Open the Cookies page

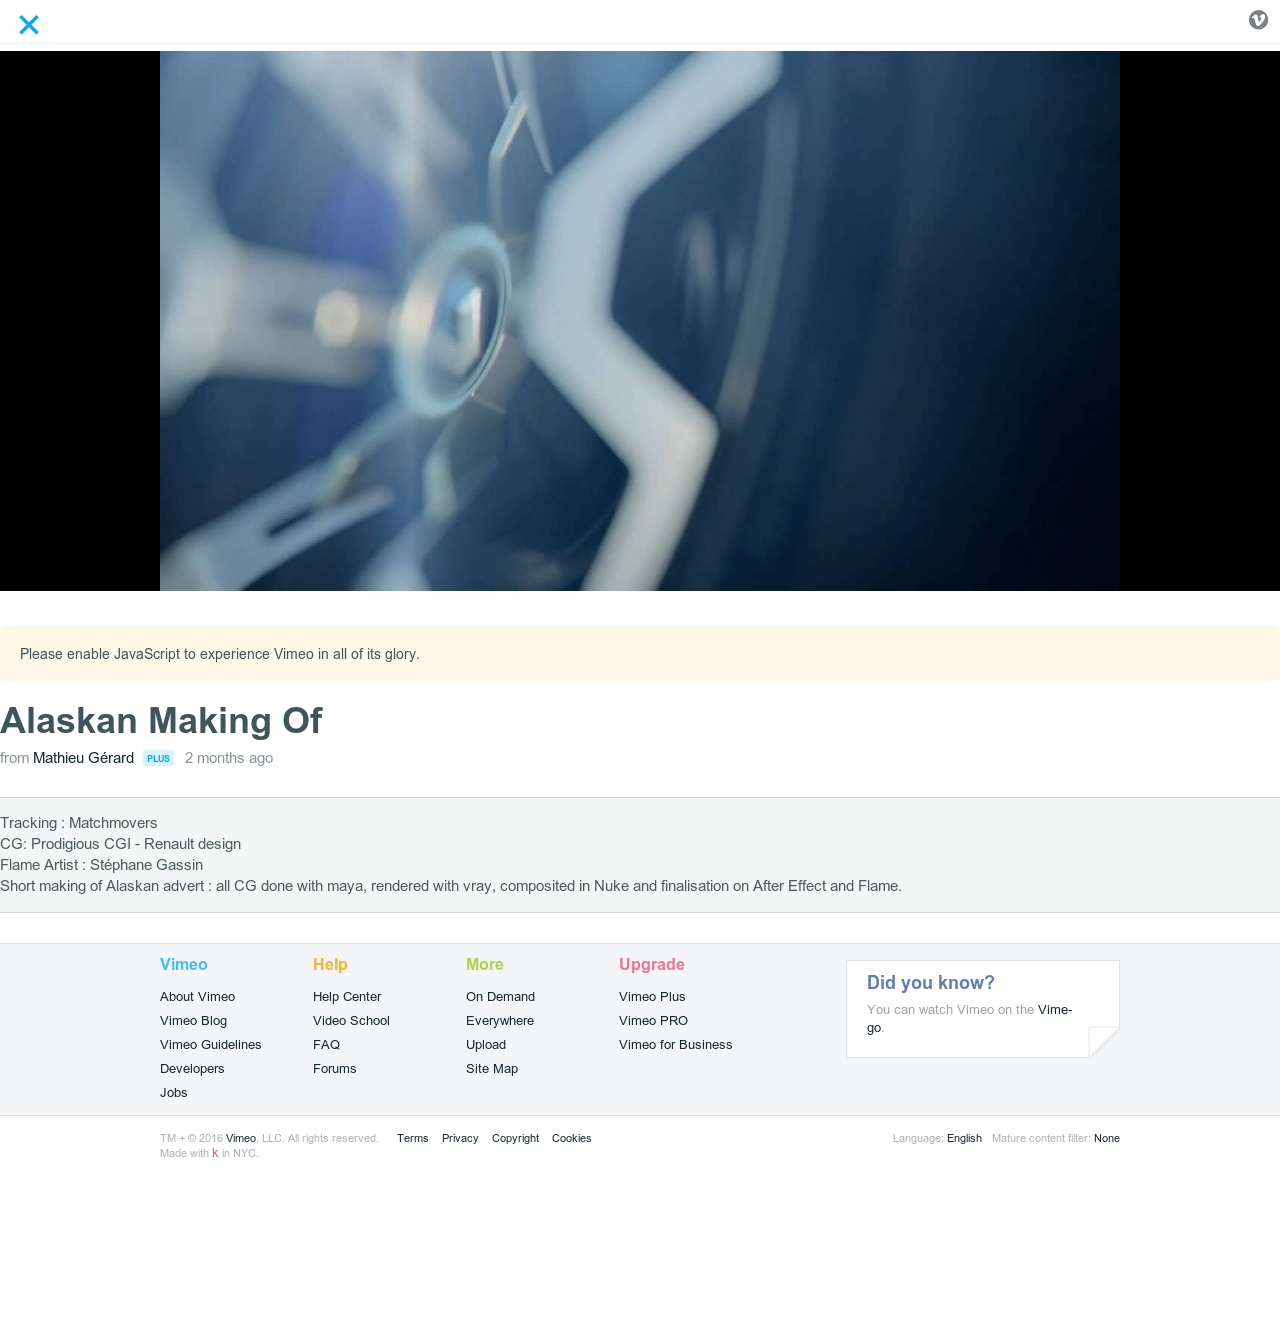click(572, 1138)
